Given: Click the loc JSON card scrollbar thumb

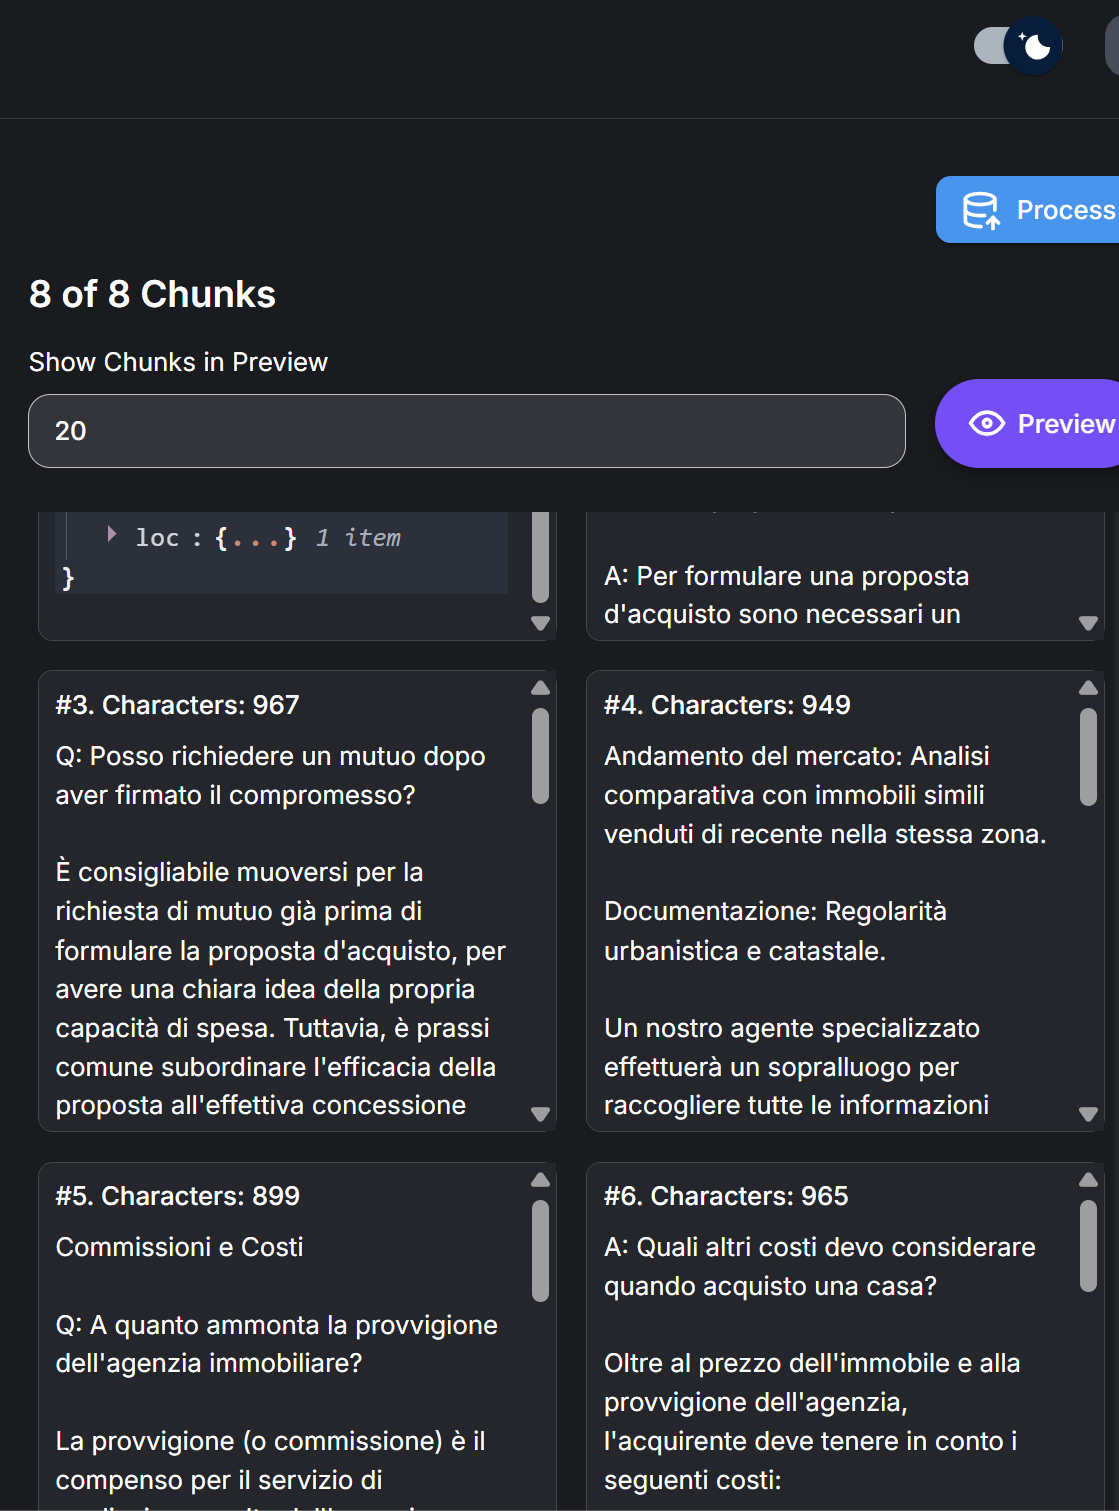Looking at the screenshot, I should click(x=541, y=556).
